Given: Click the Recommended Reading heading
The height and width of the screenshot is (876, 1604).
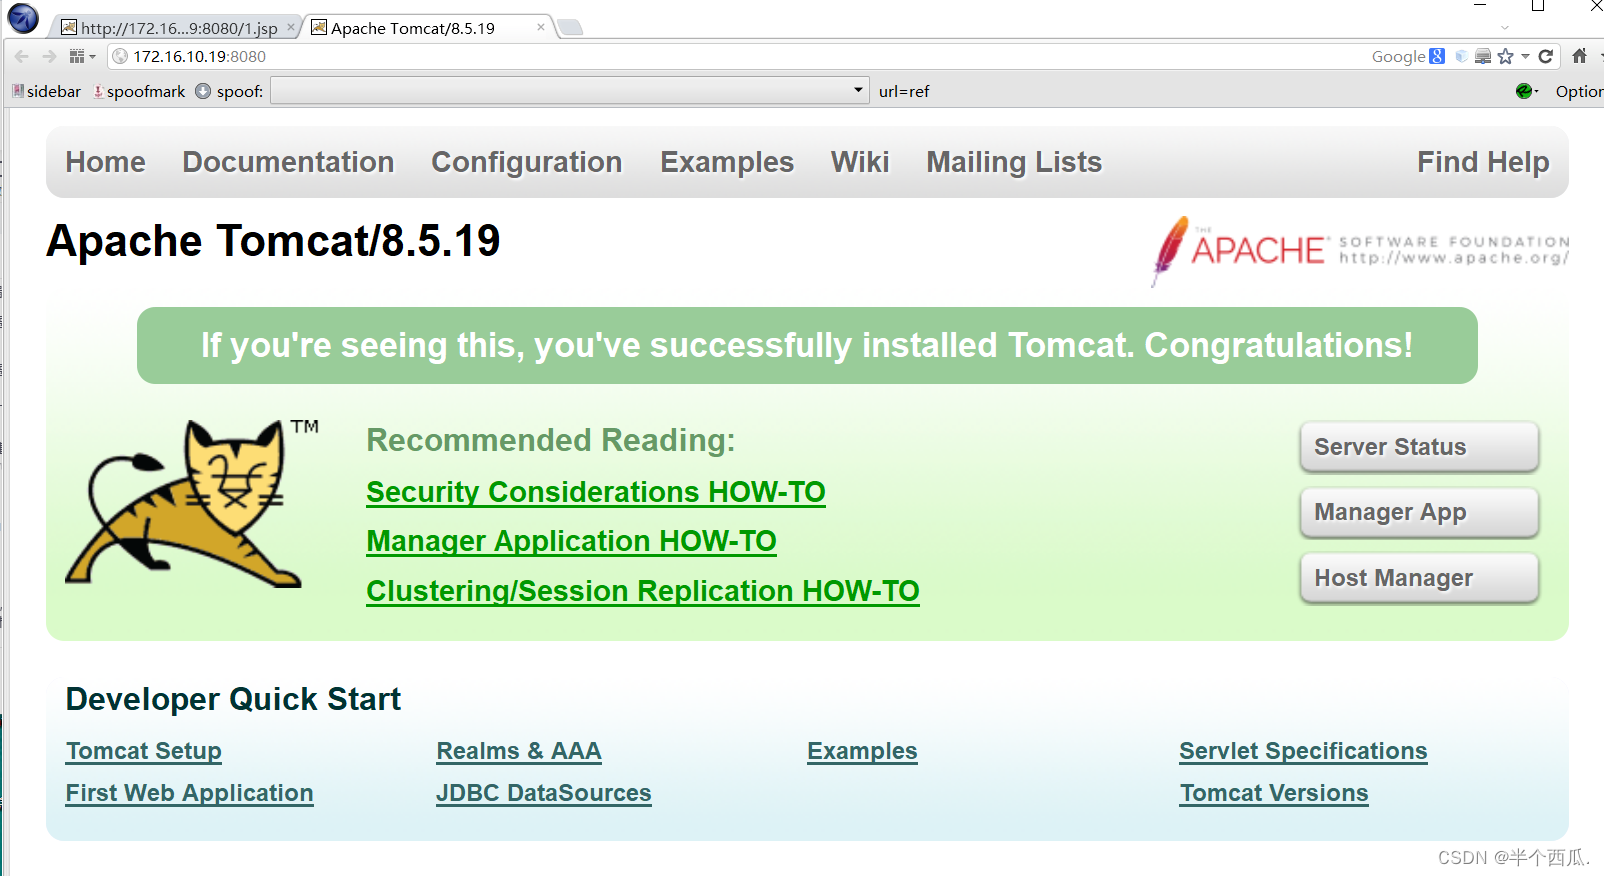Looking at the screenshot, I should pyautogui.click(x=551, y=440).
